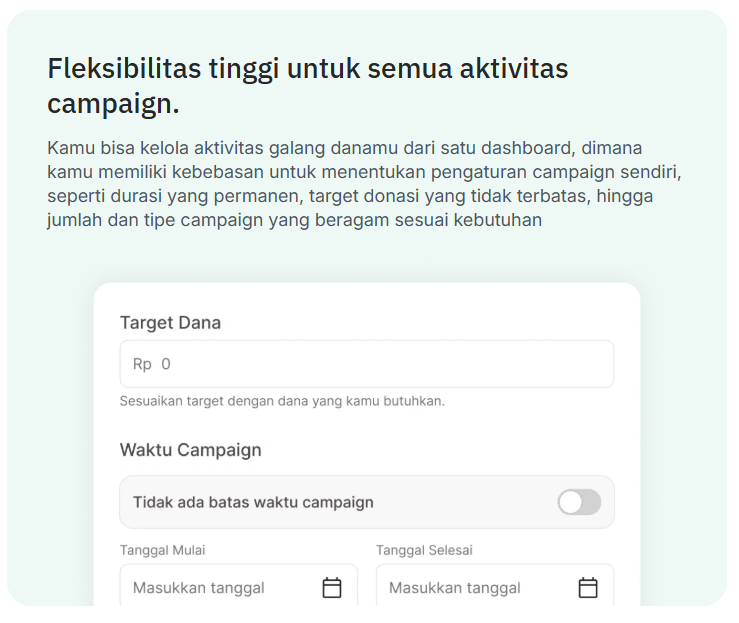Viewport: 739px width, 623px height.
Task: Click the 'Tidak ada batas waktu campaign' text
Action: [253, 502]
